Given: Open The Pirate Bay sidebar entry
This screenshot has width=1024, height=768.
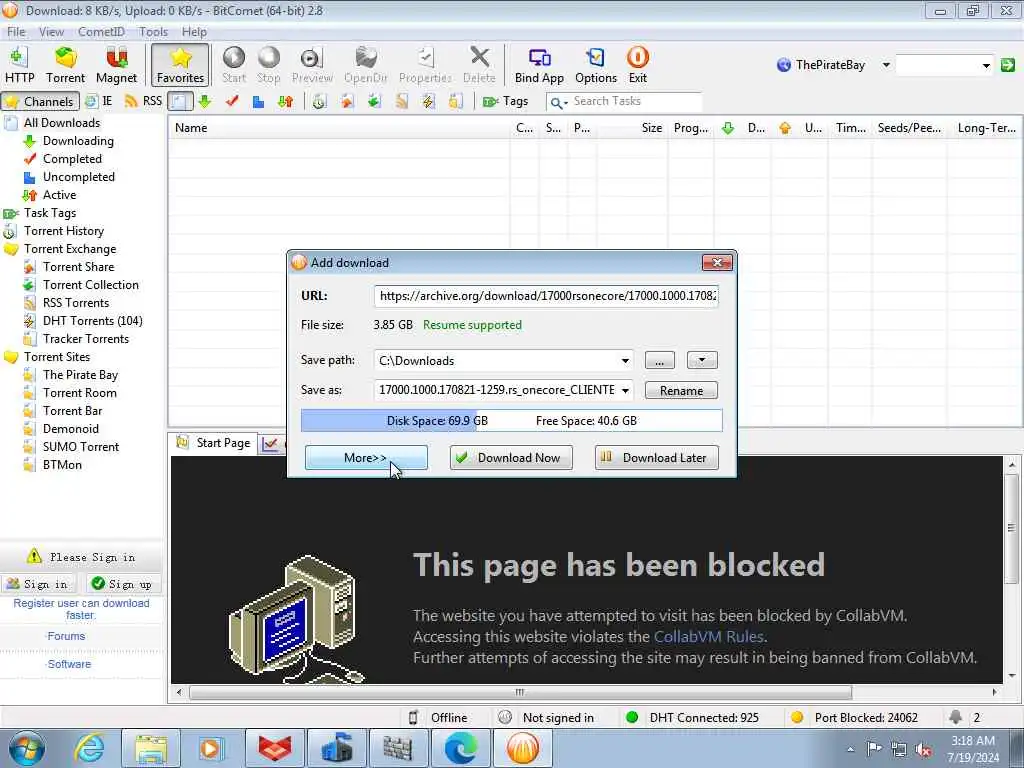Looking at the screenshot, I should tap(80, 375).
